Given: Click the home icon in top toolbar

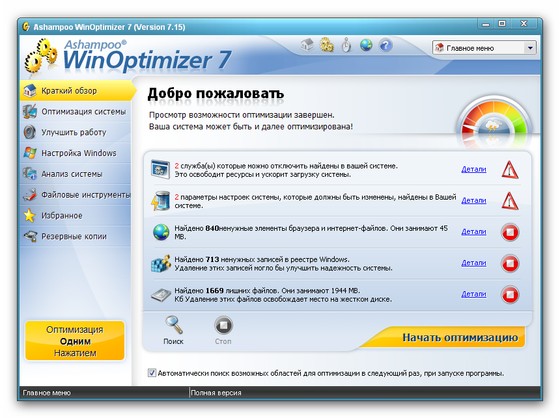Looking at the screenshot, I should coord(307,45).
